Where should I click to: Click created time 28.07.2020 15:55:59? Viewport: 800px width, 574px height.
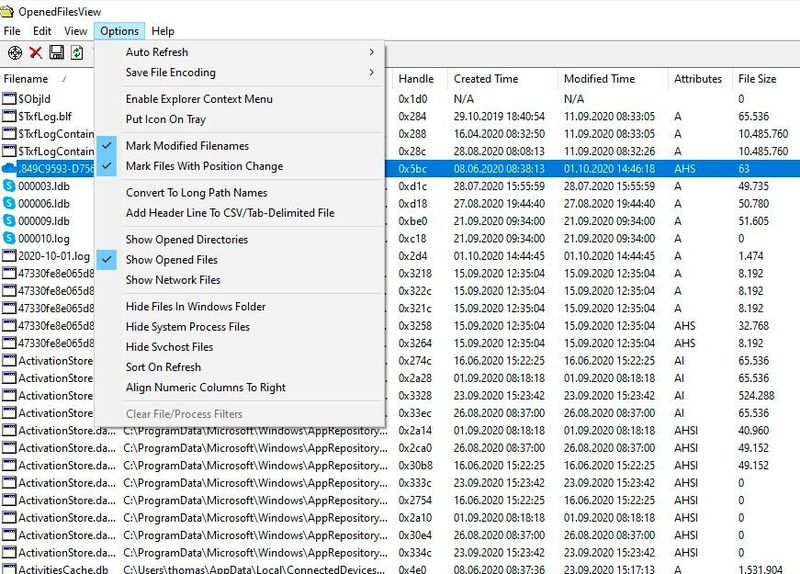[499, 186]
